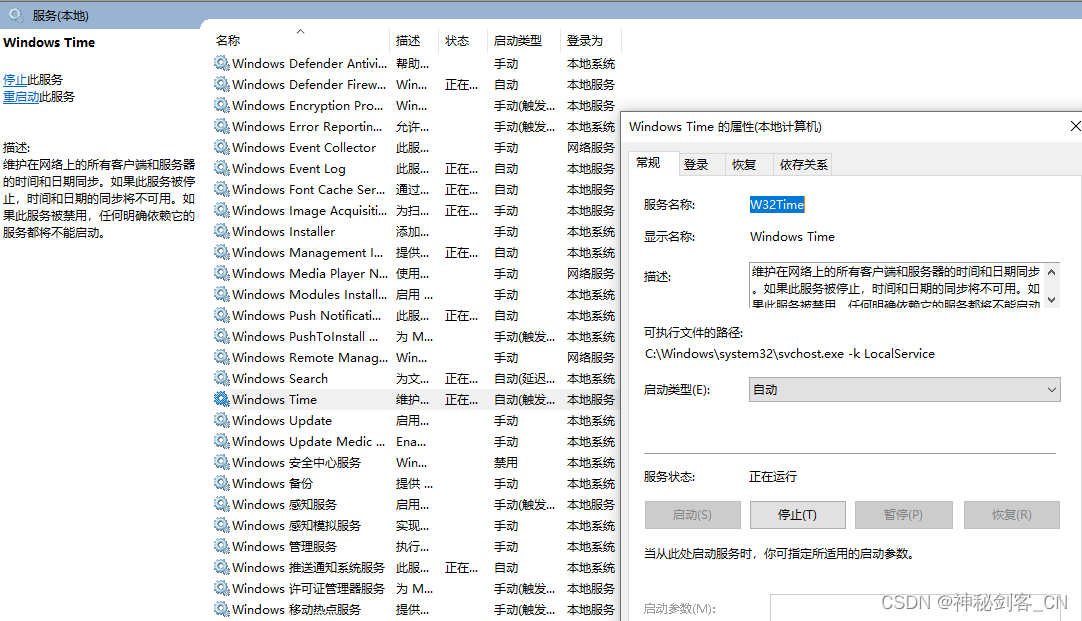Select the Windows Time row in services list

414,400
